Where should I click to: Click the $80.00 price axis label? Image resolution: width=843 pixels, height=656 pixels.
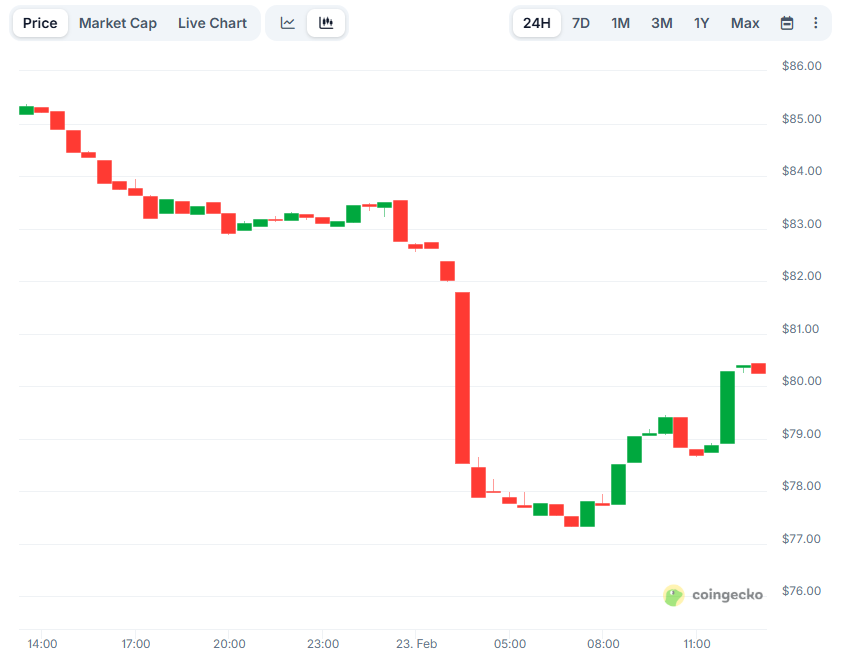pos(800,381)
